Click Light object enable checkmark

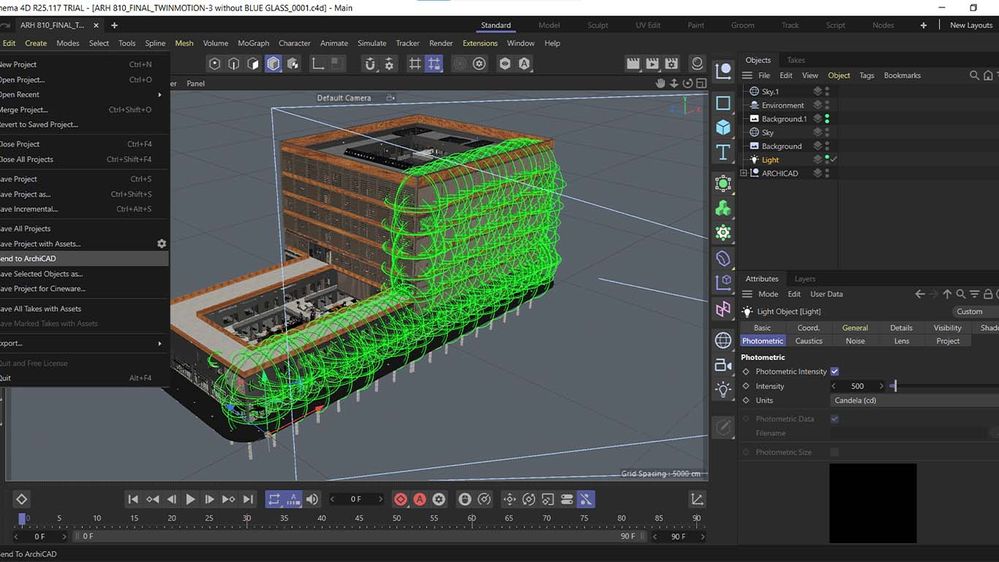pos(834,159)
